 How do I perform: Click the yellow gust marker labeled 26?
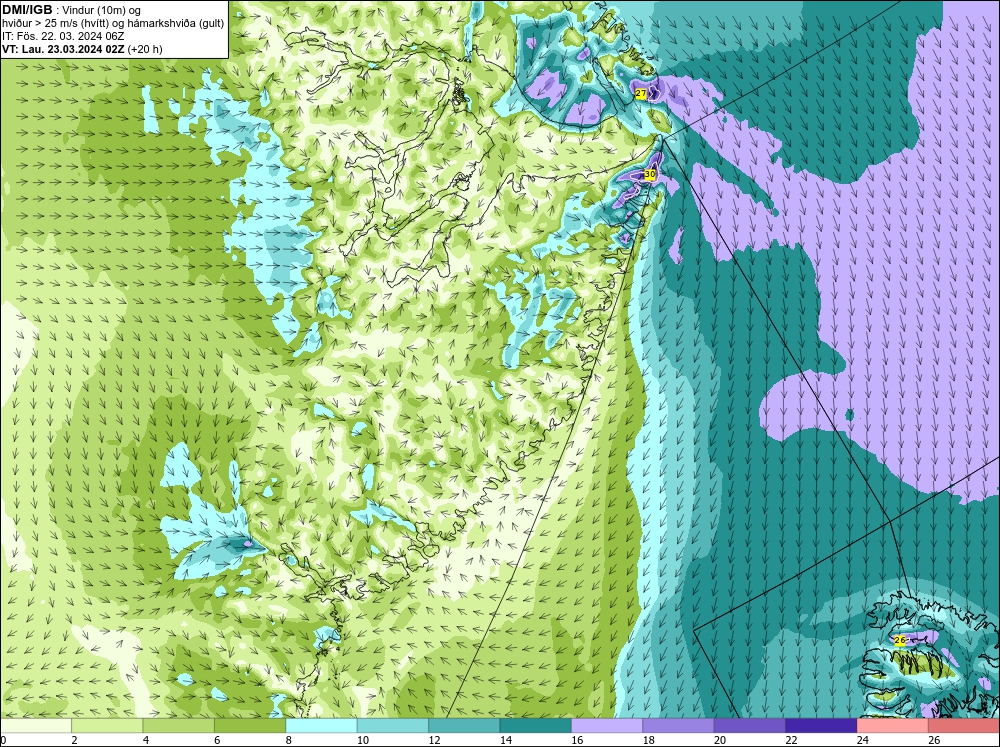pyautogui.click(x=900, y=640)
